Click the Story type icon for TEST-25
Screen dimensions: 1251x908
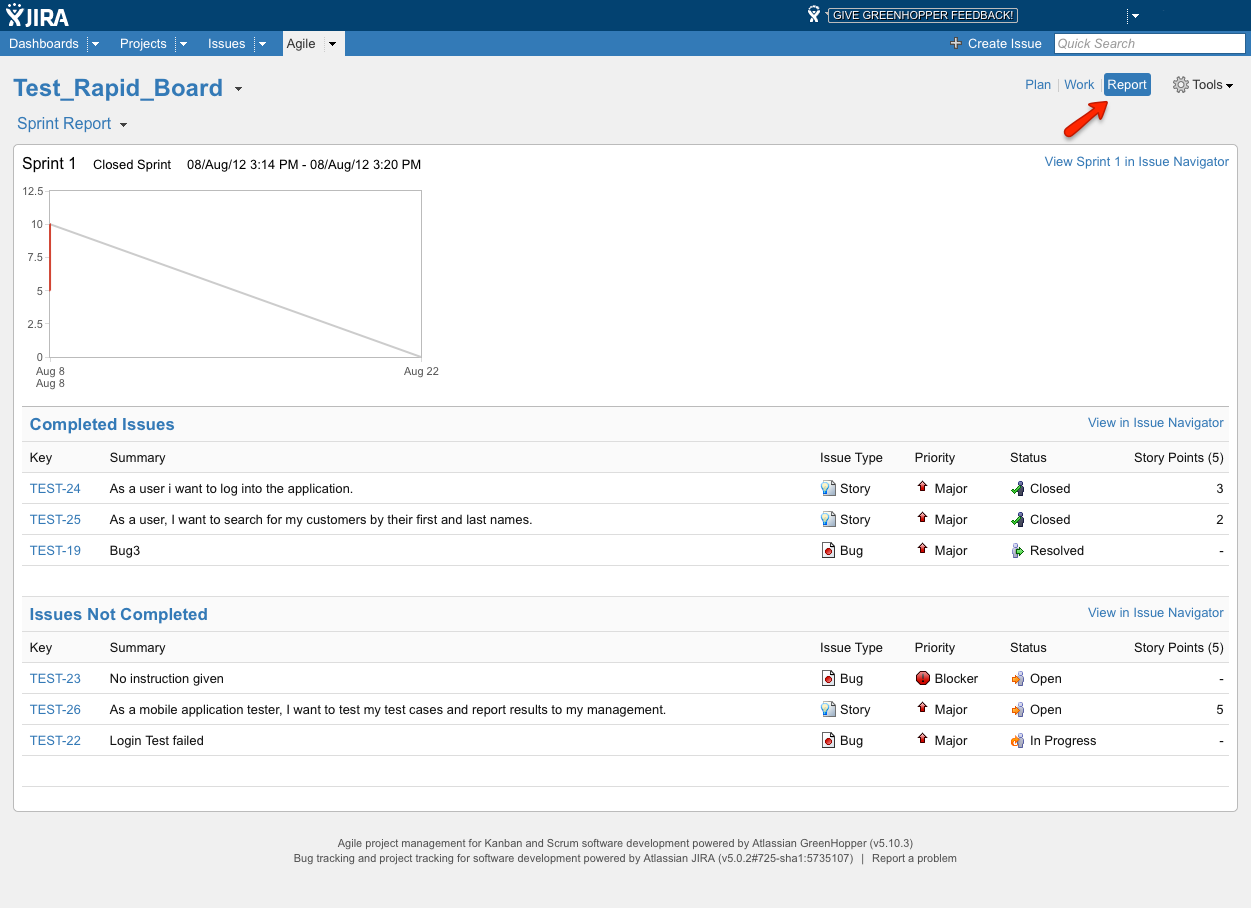click(x=828, y=519)
